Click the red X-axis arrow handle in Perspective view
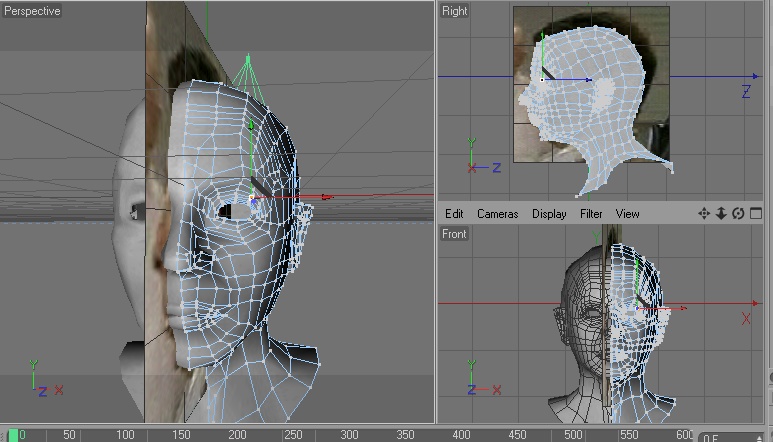The width and height of the screenshot is (773, 442). [x=327, y=197]
